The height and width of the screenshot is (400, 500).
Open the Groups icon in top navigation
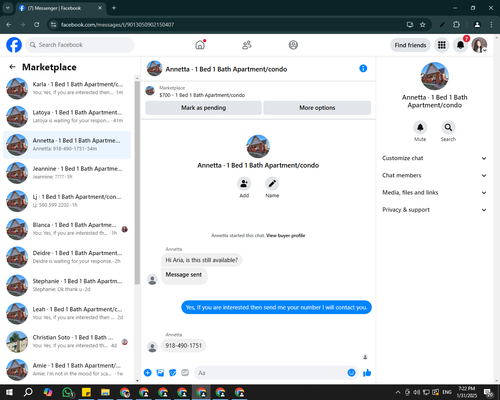293,45
